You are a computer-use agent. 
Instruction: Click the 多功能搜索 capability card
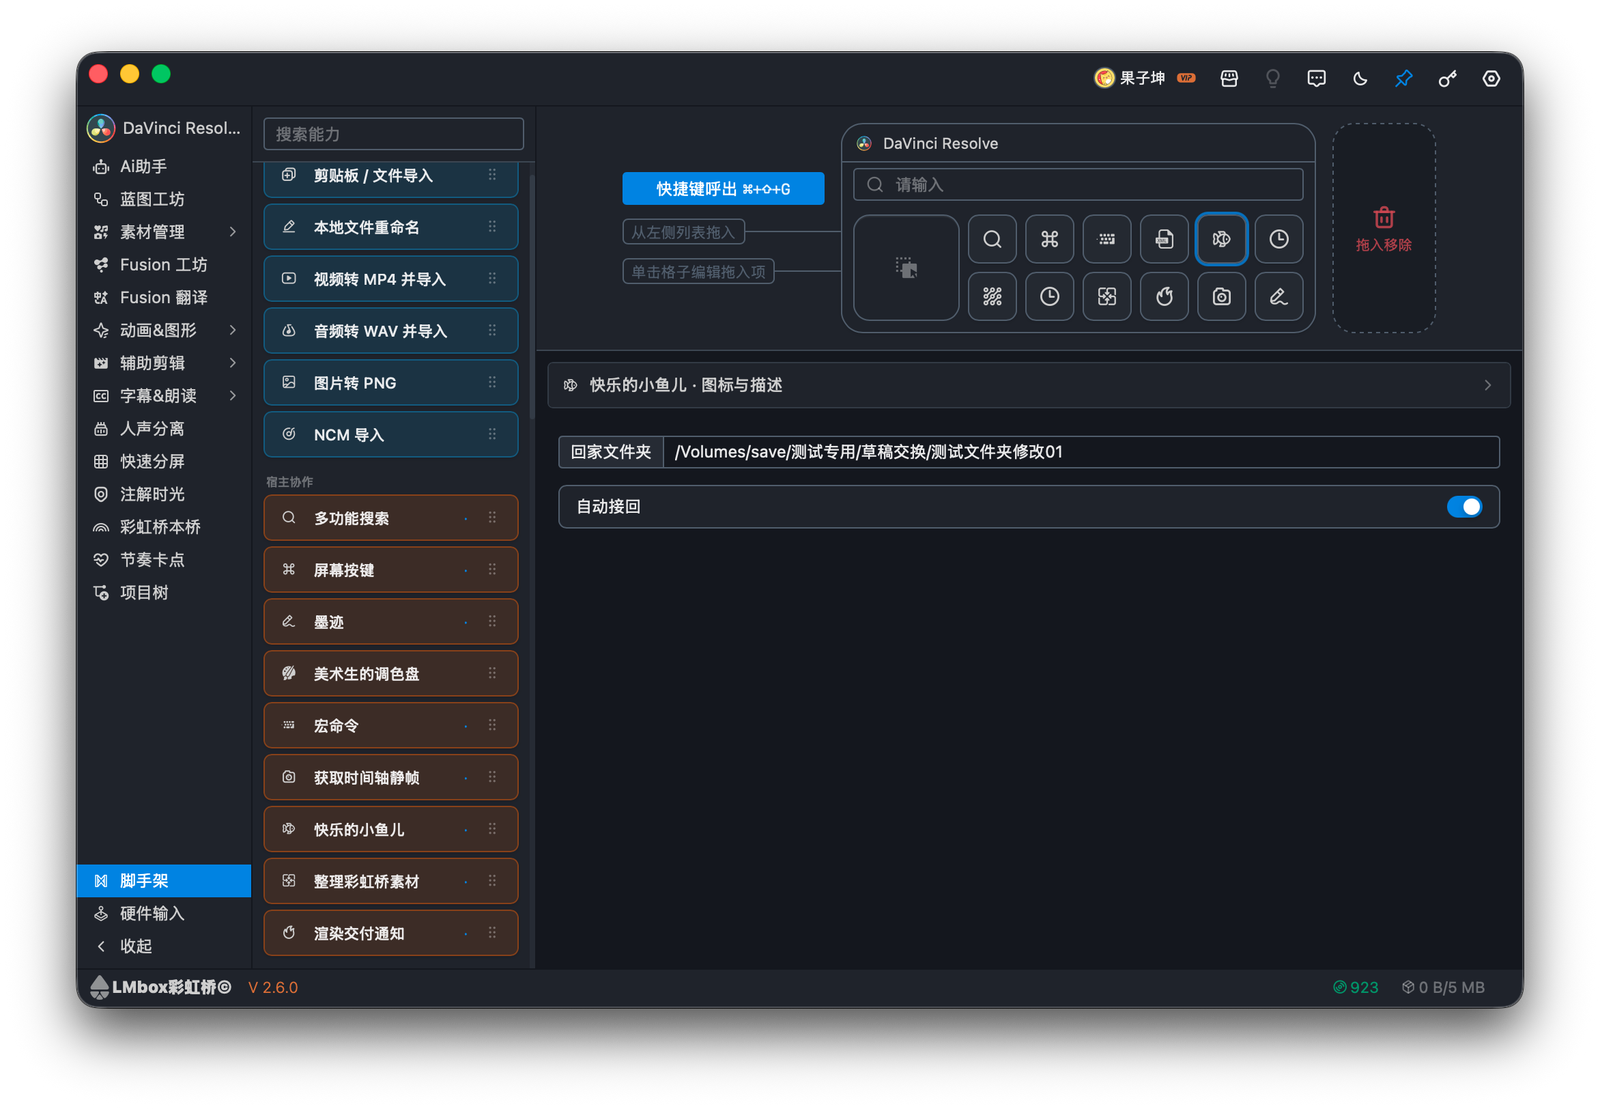[x=391, y=518]
